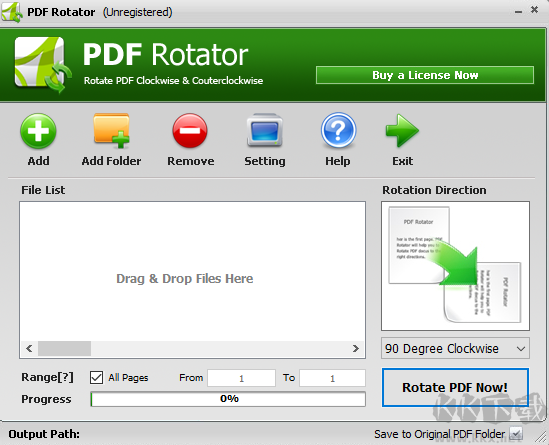Click the file list right scroll arrow
The height and width of the screenshot is (445, 549).
(356, 349)
